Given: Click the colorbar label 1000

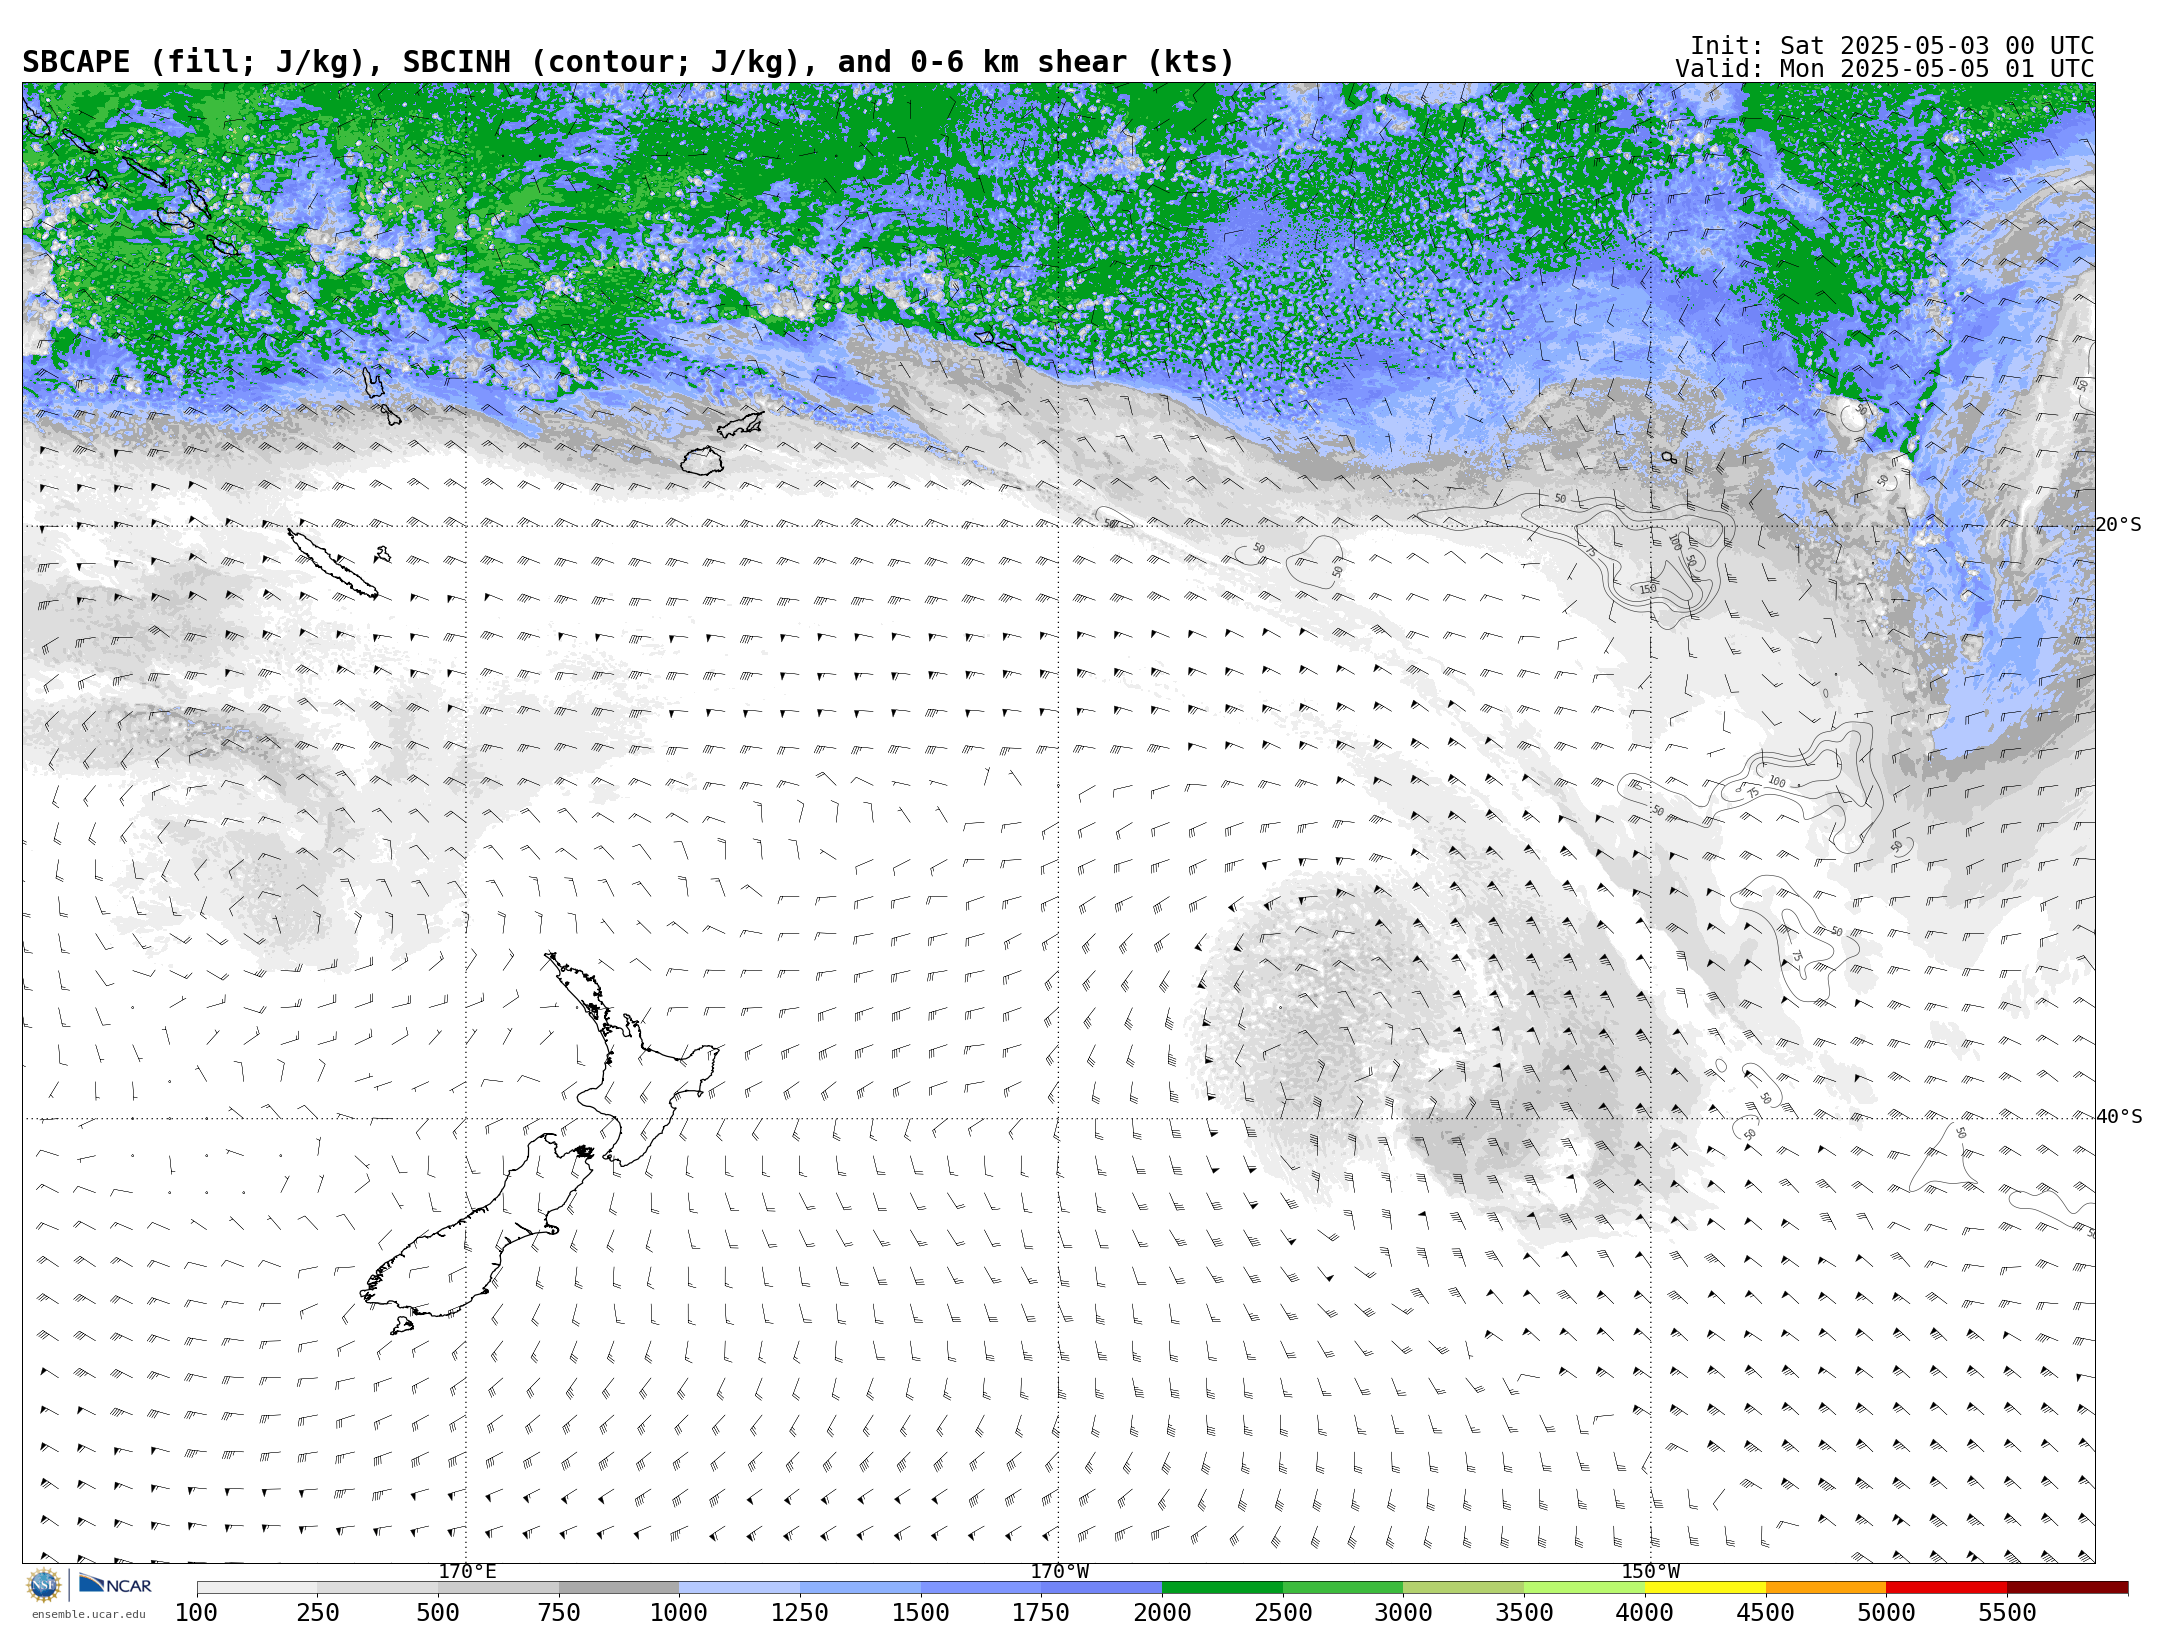Looking at the screenshot, I should [x=679, y=1612].
